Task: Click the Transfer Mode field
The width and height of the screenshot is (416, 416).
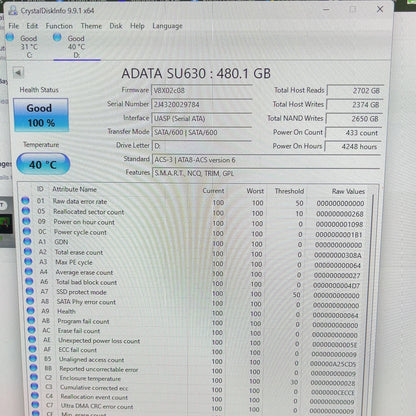Action: point(202,132)
